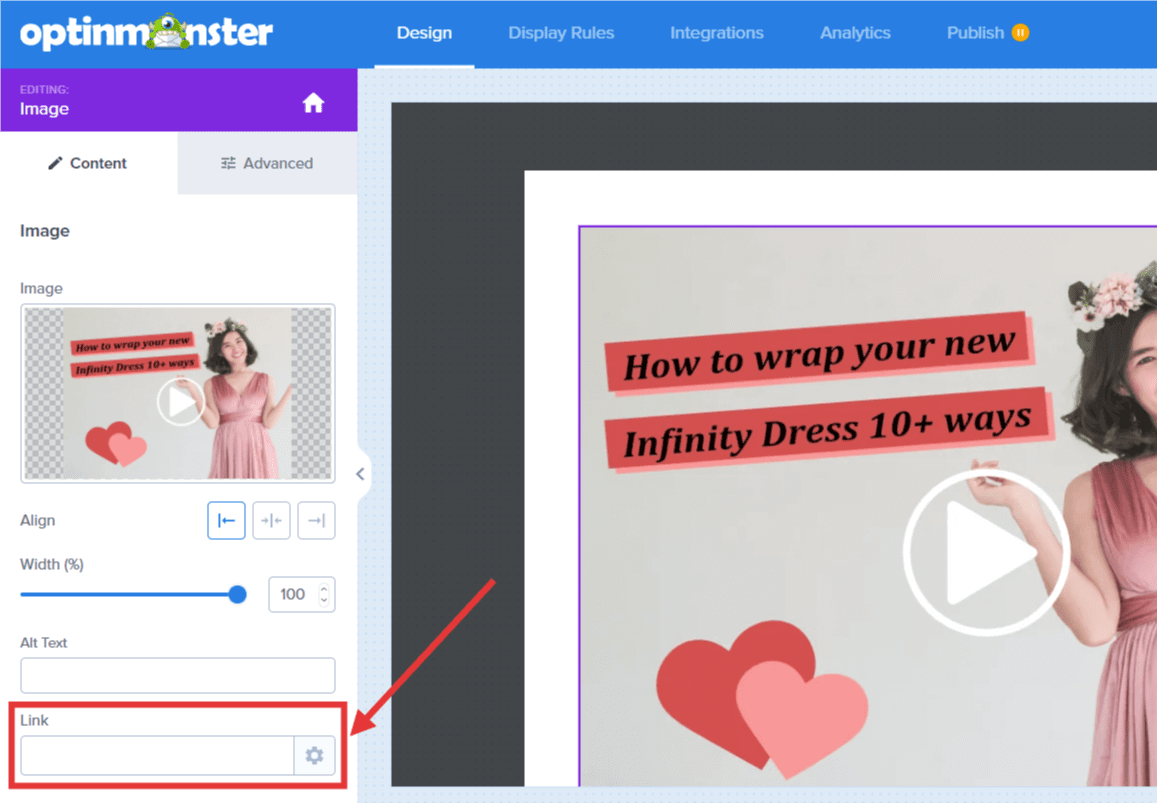This screenshot has width=1157, height=803.
Task: Click the Width percentage slider handle
Action: coord(237,594)
